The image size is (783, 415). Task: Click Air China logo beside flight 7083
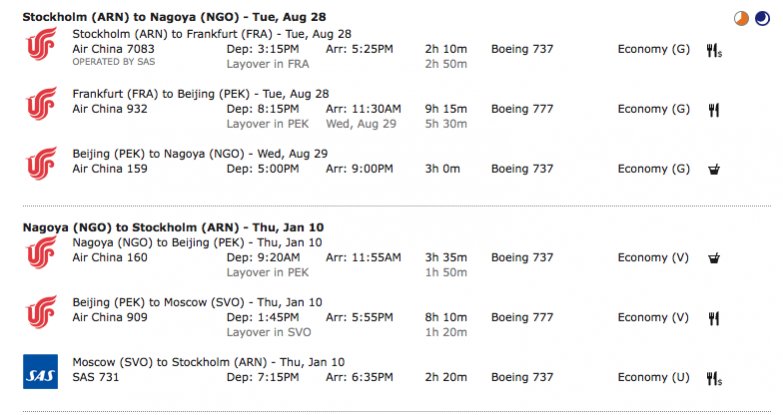pos(41,48)
